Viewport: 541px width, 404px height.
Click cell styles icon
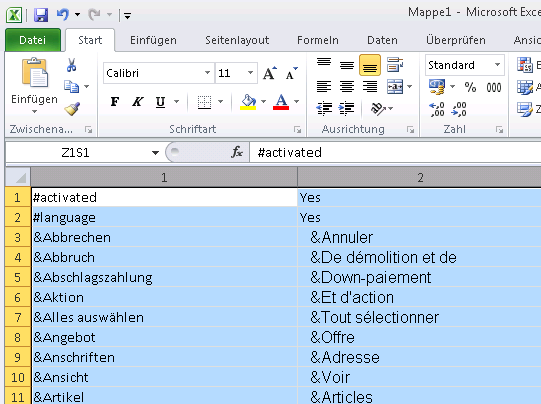coord(524,109)
